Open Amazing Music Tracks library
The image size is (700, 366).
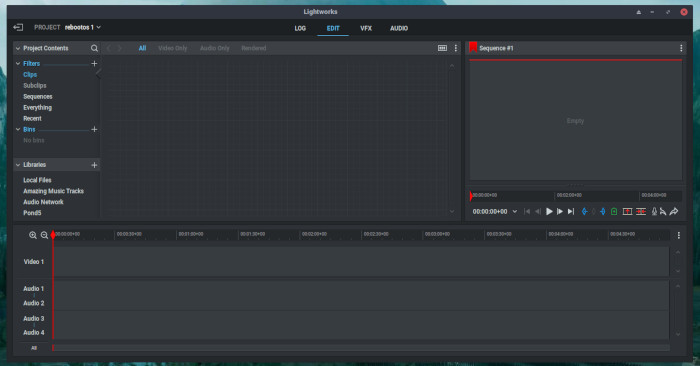54,191
